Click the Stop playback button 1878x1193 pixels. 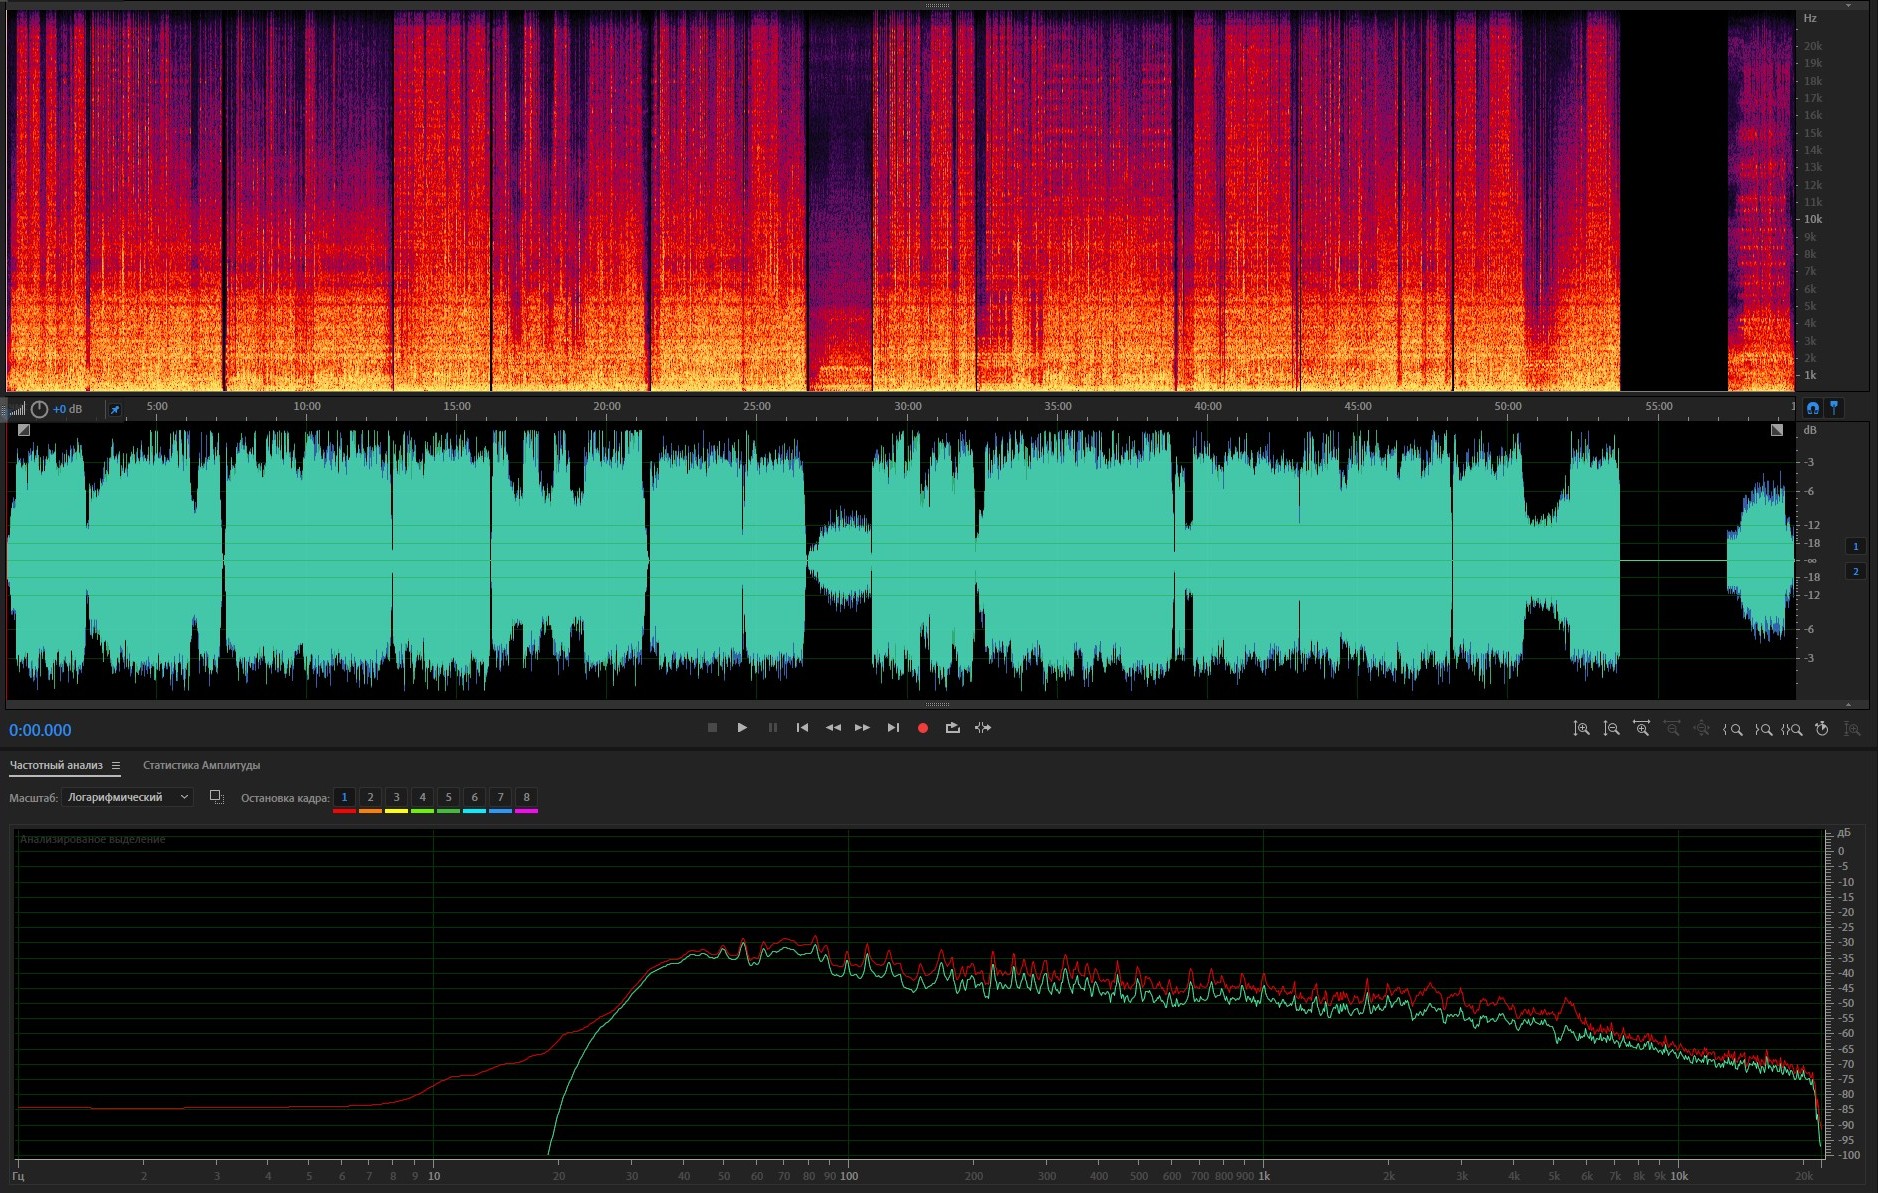[712, 728]
